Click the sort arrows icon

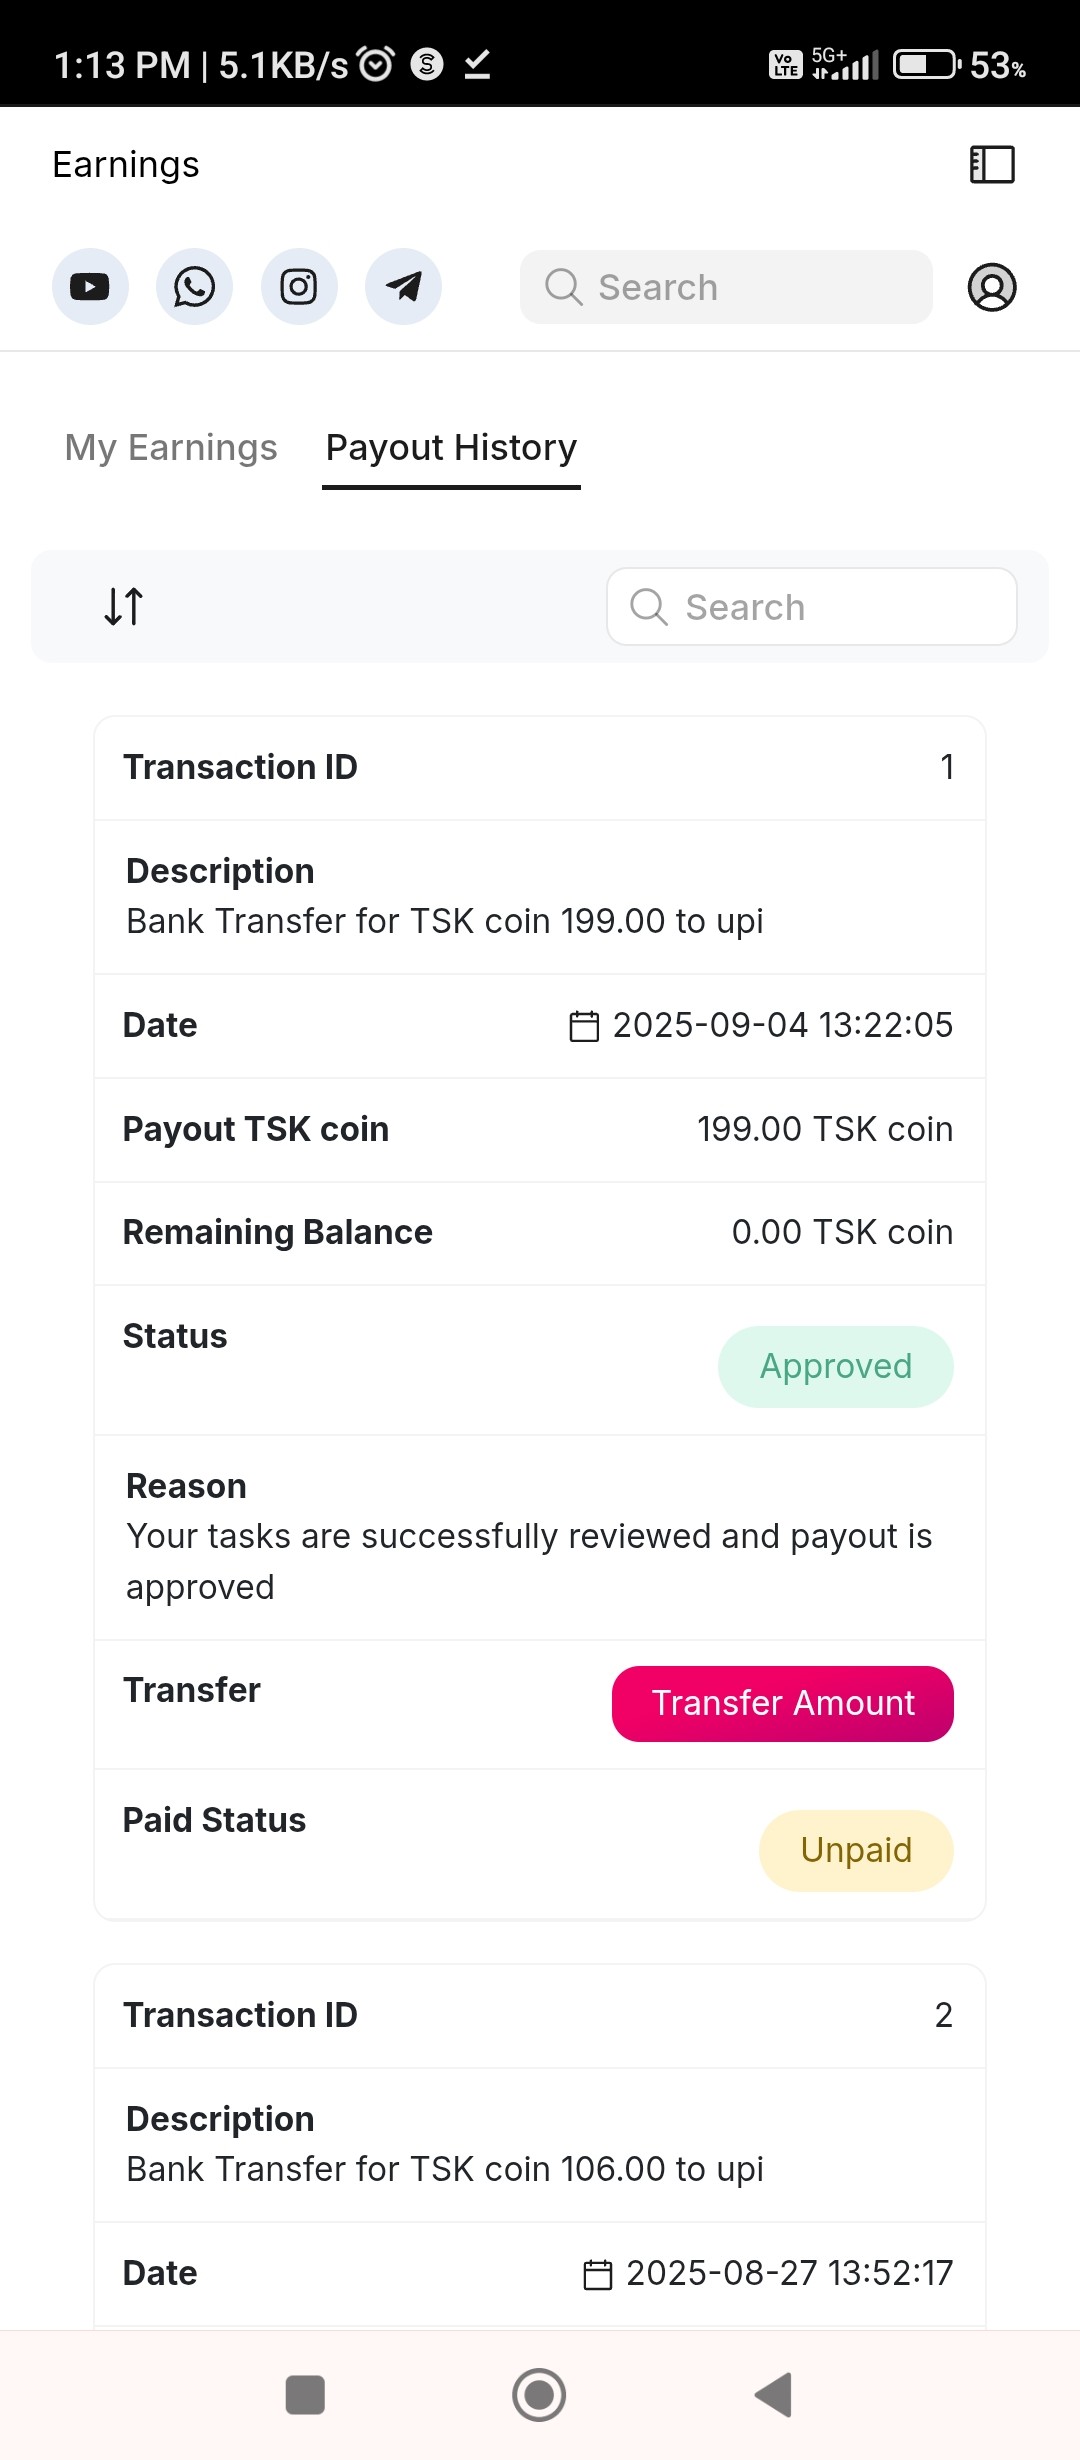[x=124, y=606]
